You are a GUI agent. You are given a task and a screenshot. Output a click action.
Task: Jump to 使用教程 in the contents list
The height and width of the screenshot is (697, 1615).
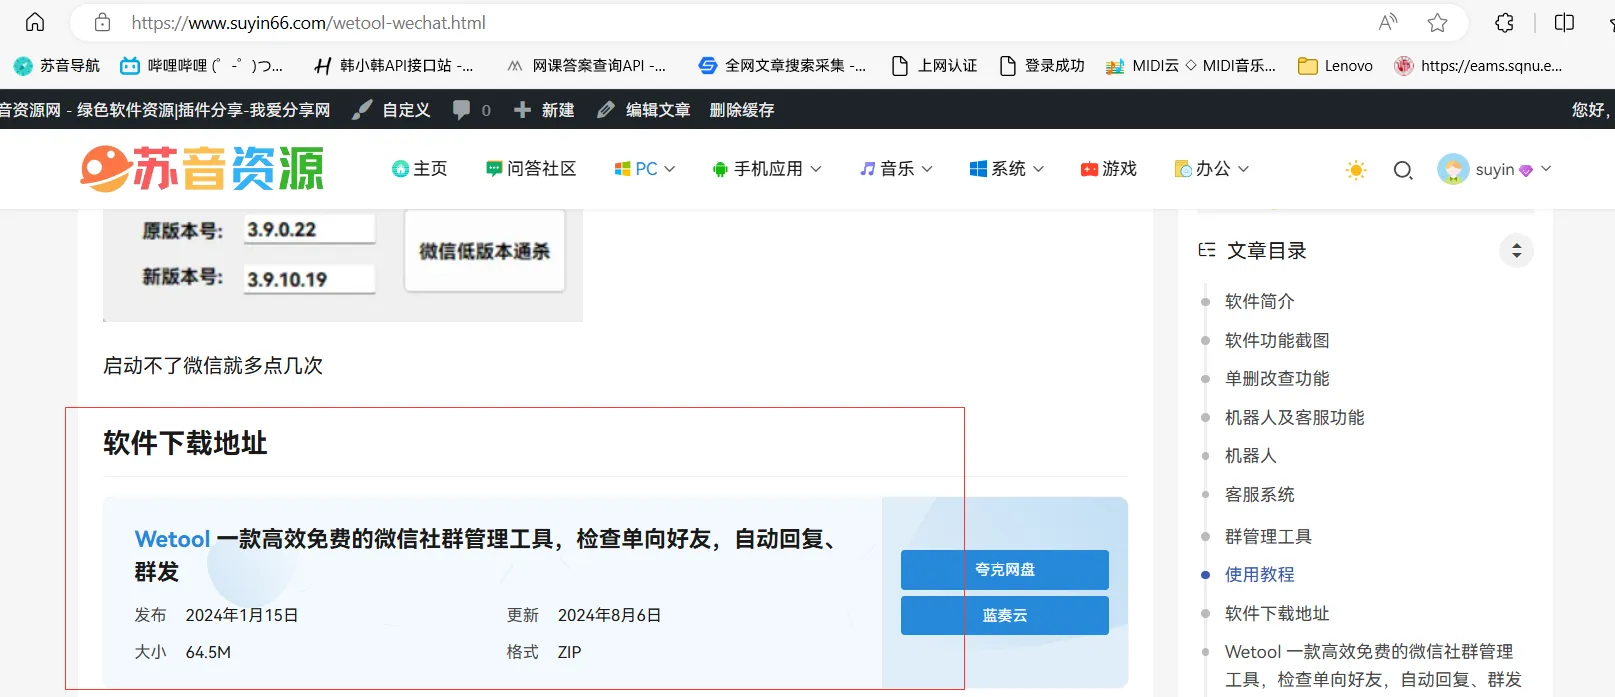[x=1259, y=574]
